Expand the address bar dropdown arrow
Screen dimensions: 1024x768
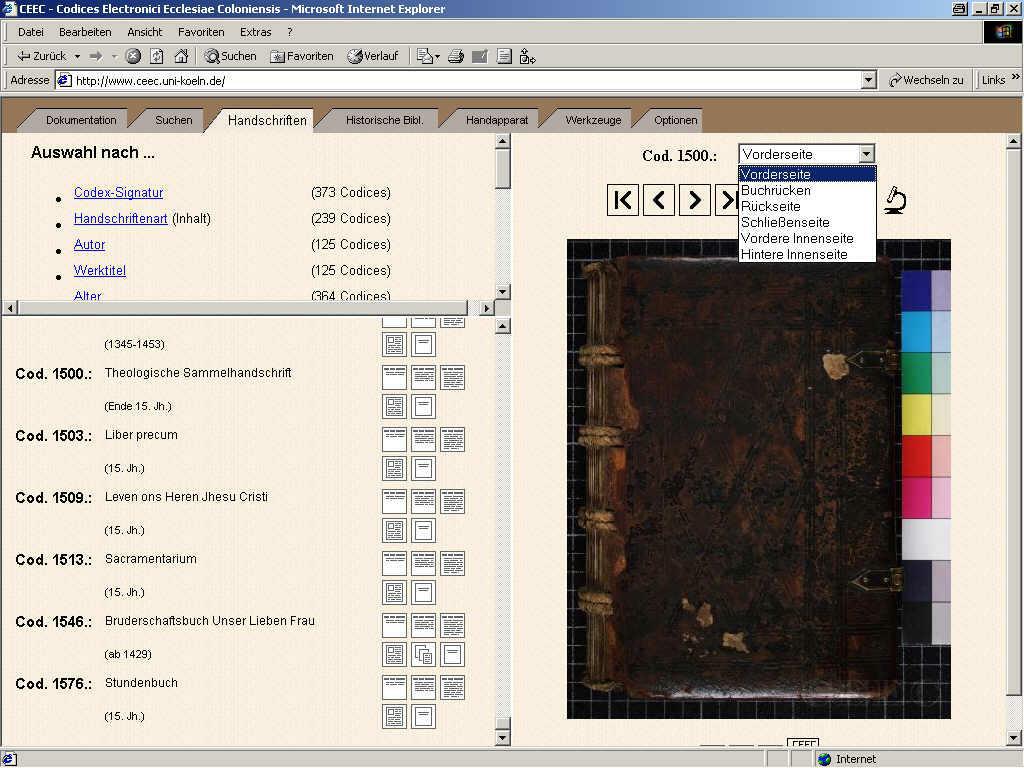[868, 80]
